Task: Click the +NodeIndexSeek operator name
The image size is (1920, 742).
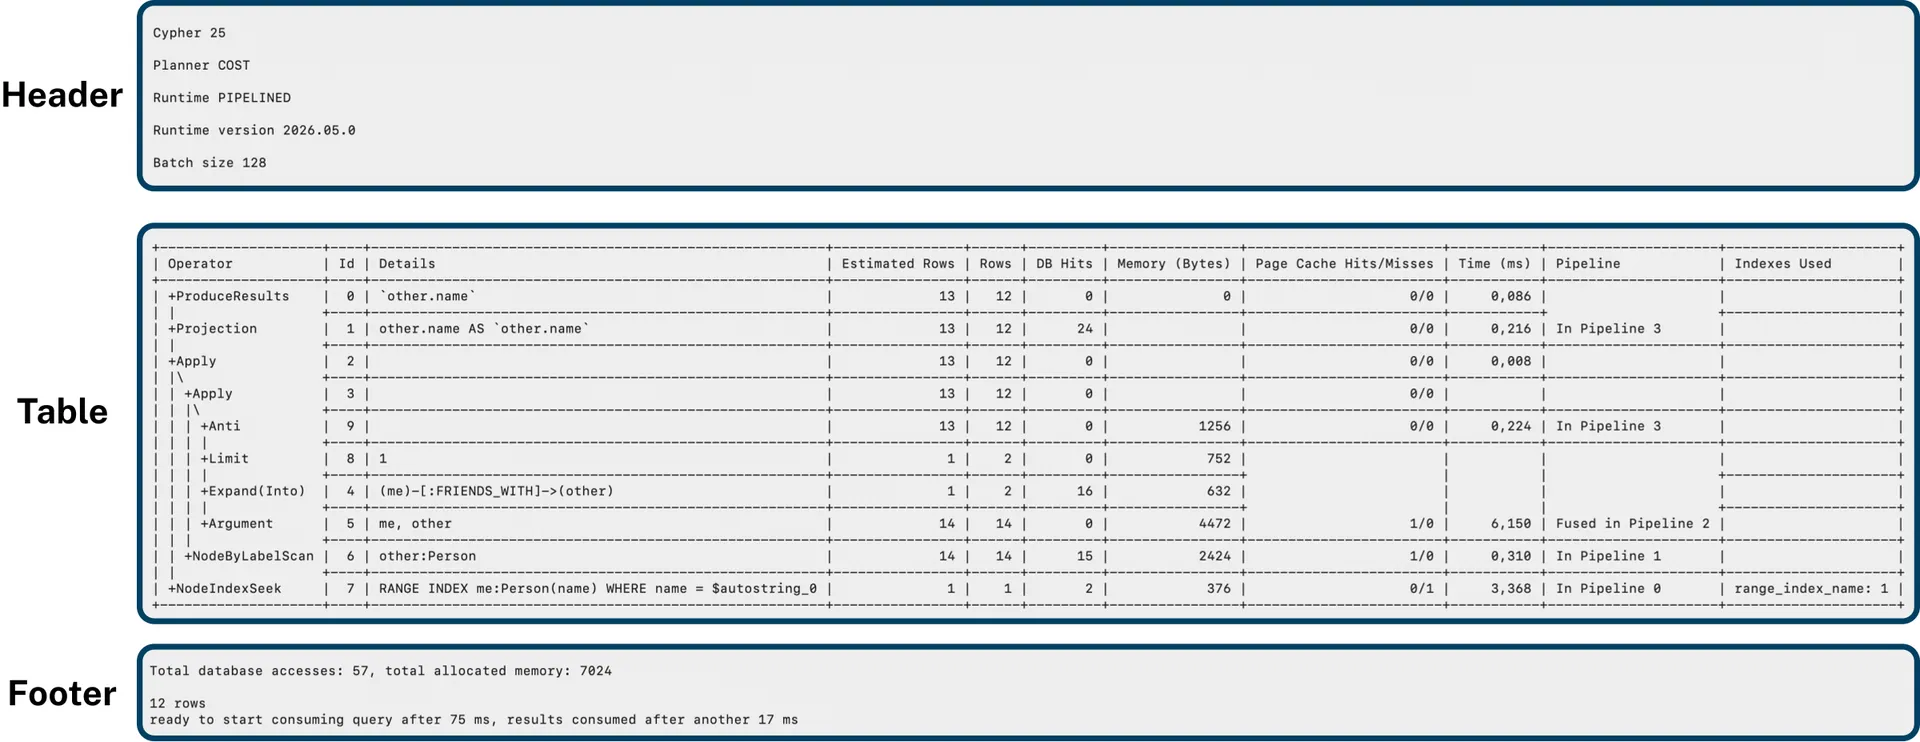Action: [x=224, y=589]
